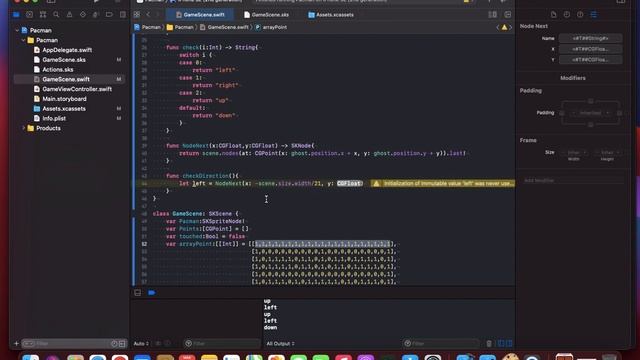Open Assets.xcassets in navigator
The width and height of the screenshot is (640, 360).
tap(64, 109)
